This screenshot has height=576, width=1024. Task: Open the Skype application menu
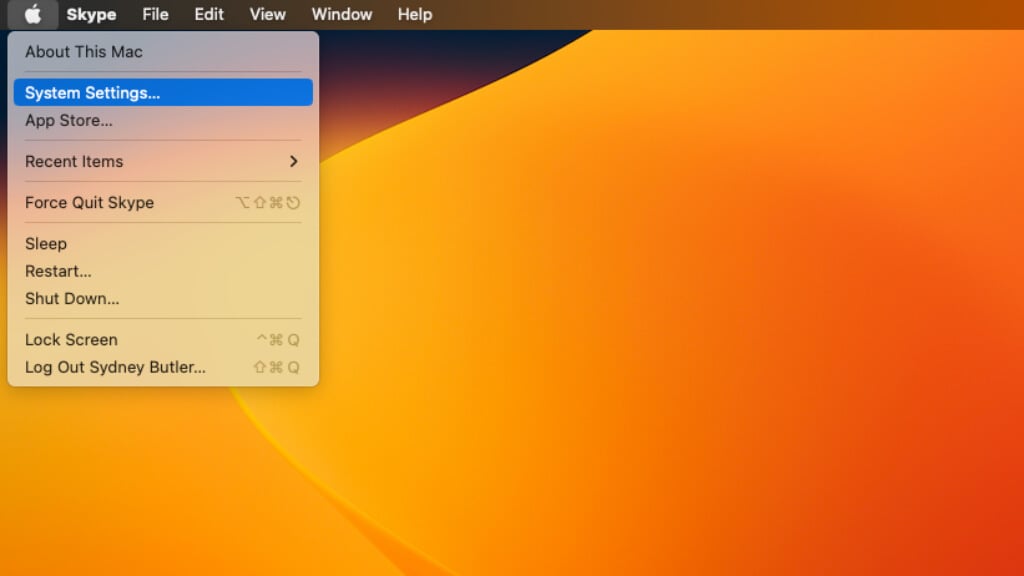click(x=91, y=14)
